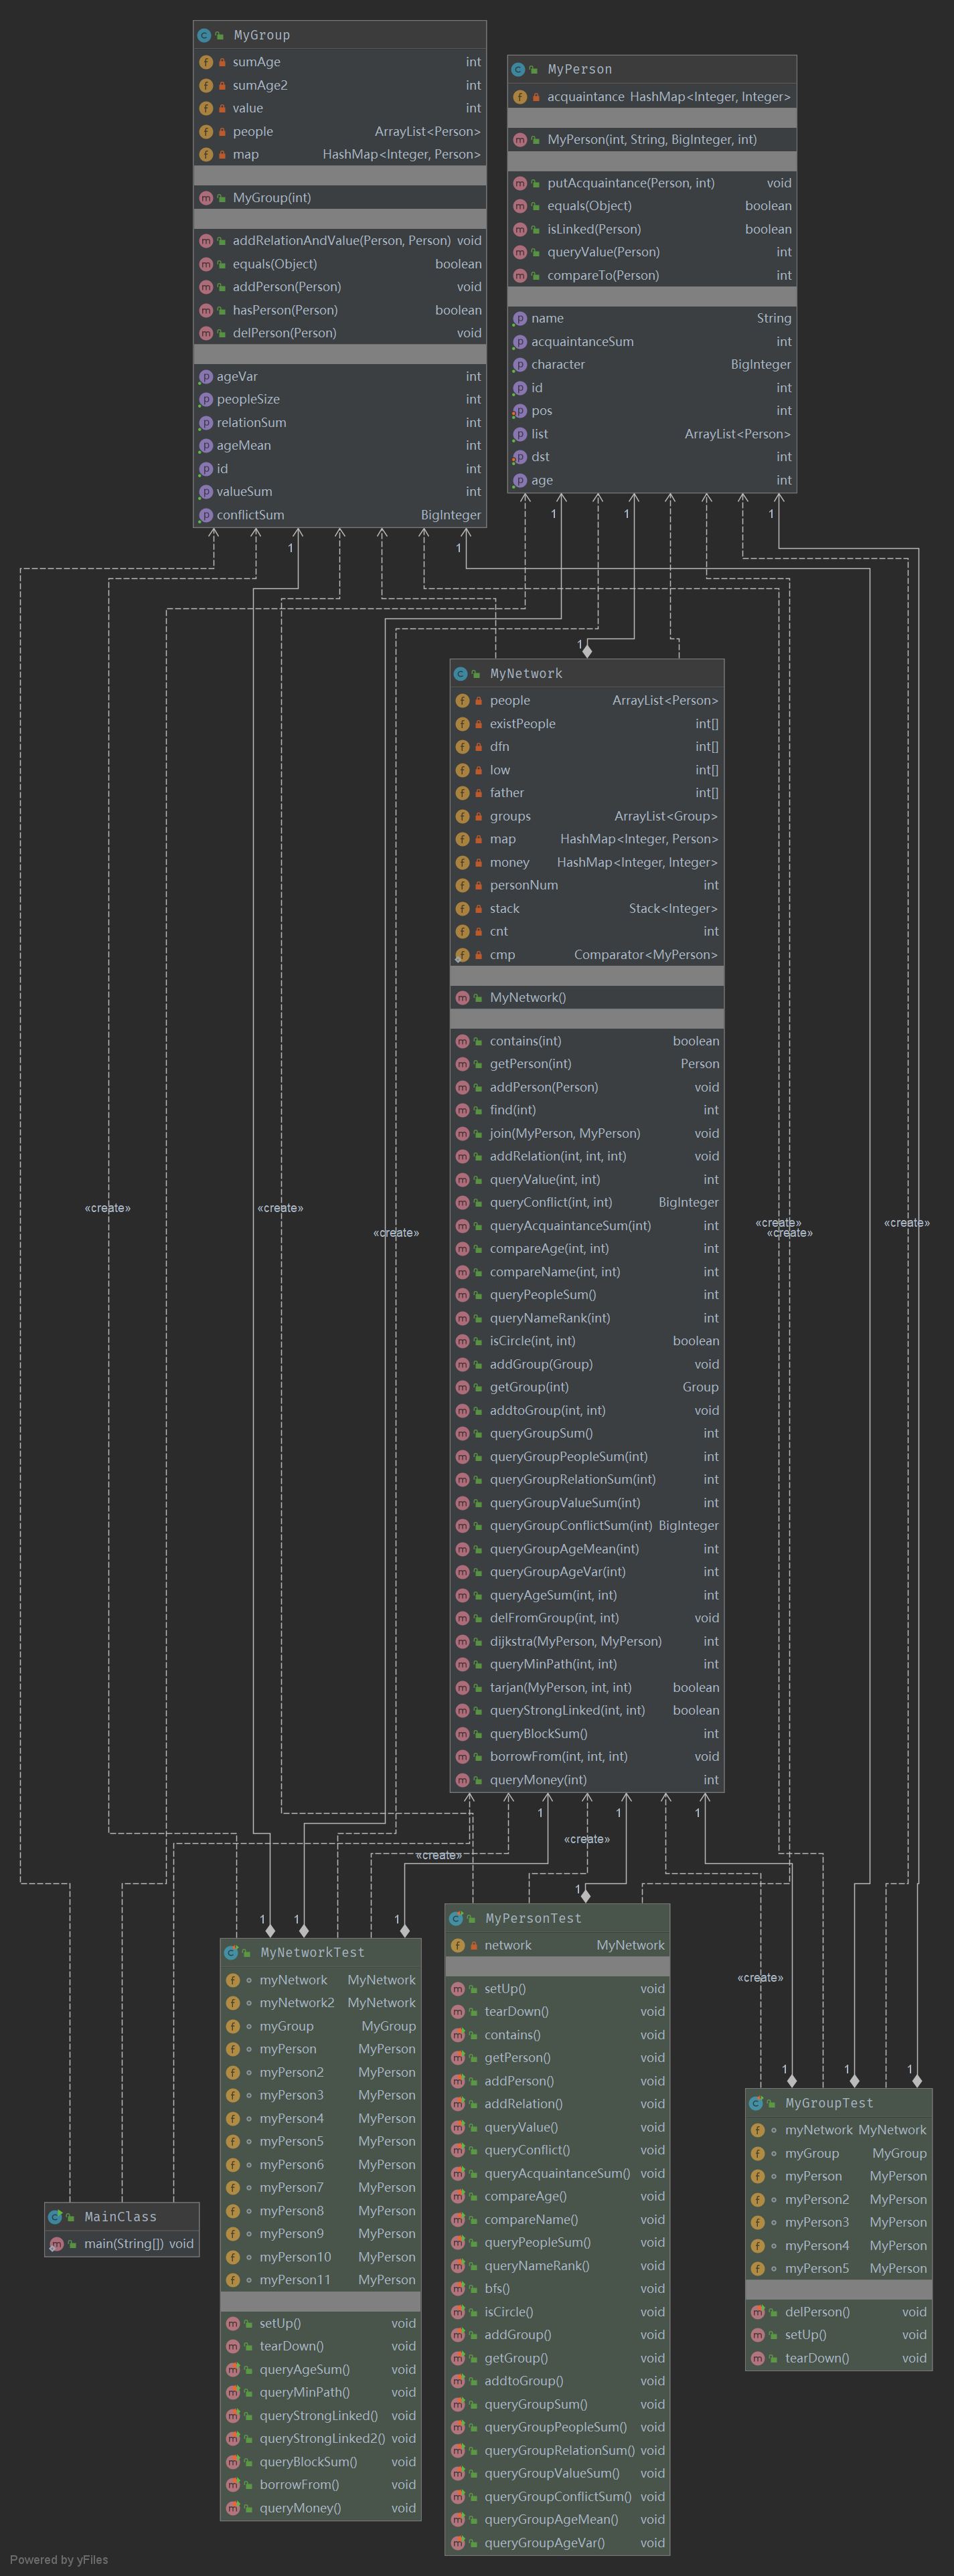Select the queryNameRank() test in MyPersonTest

557,2266
